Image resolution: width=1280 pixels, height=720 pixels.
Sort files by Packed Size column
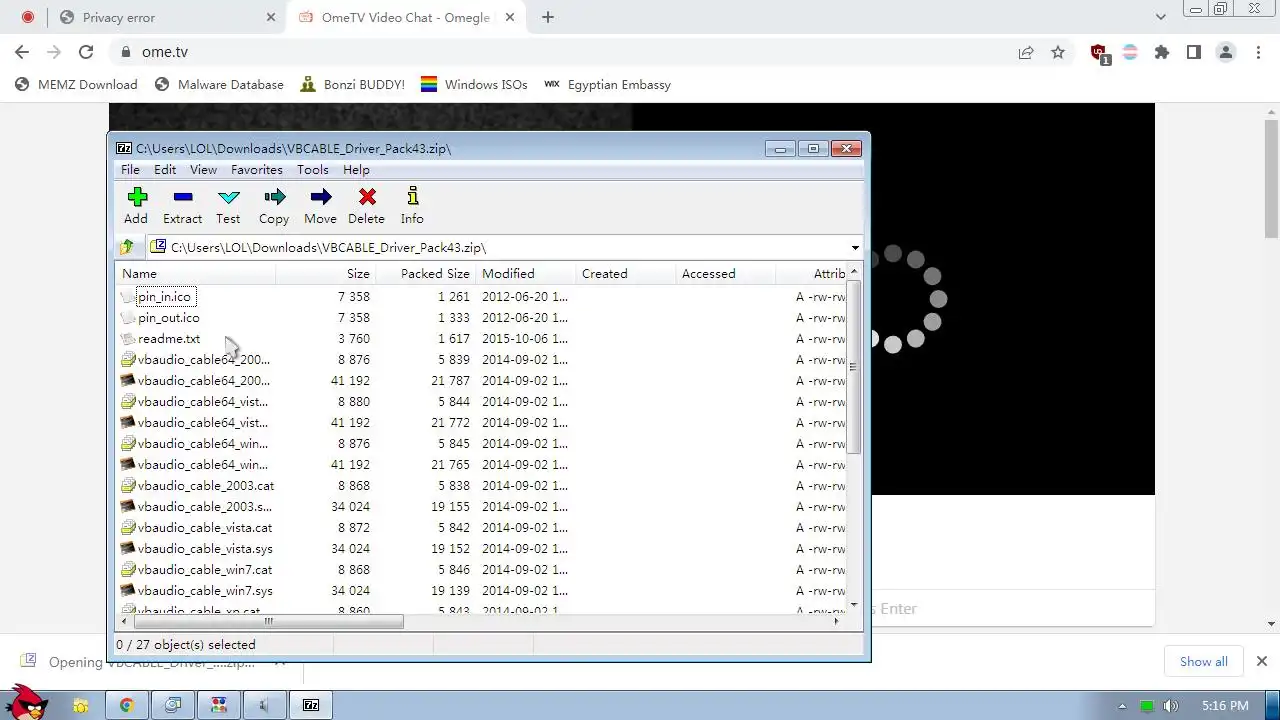[426, 273]
